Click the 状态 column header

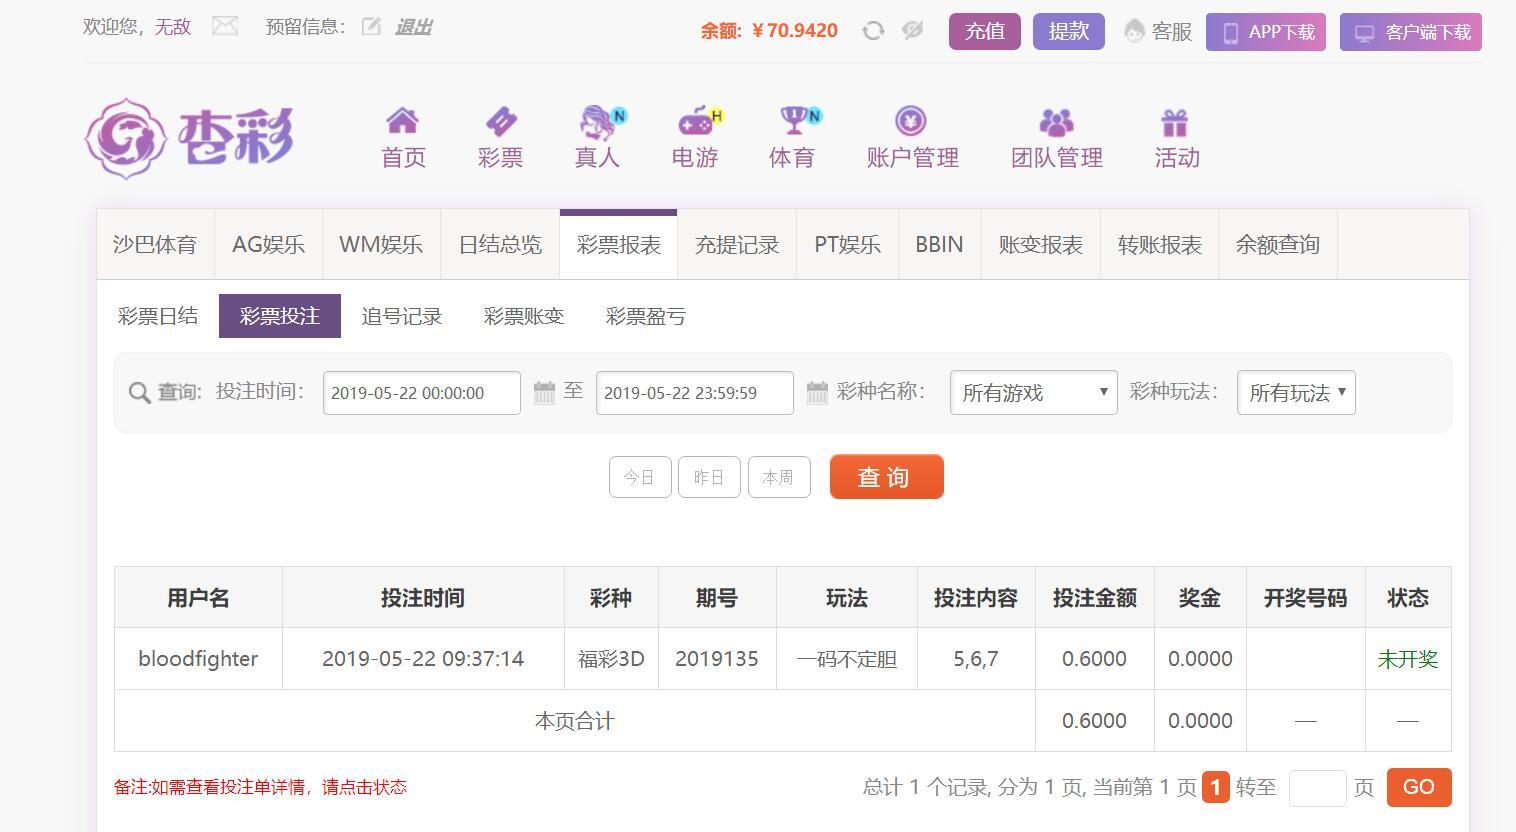pos(1408,598)
